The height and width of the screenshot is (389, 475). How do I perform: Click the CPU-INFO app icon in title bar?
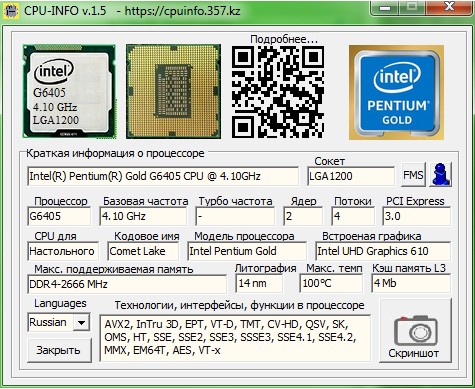pyautogui.click(x=11, y=11)
